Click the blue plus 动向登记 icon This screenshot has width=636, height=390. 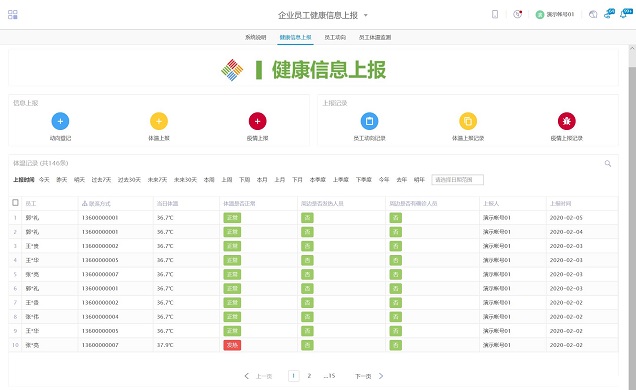click(x=60, y=121)
